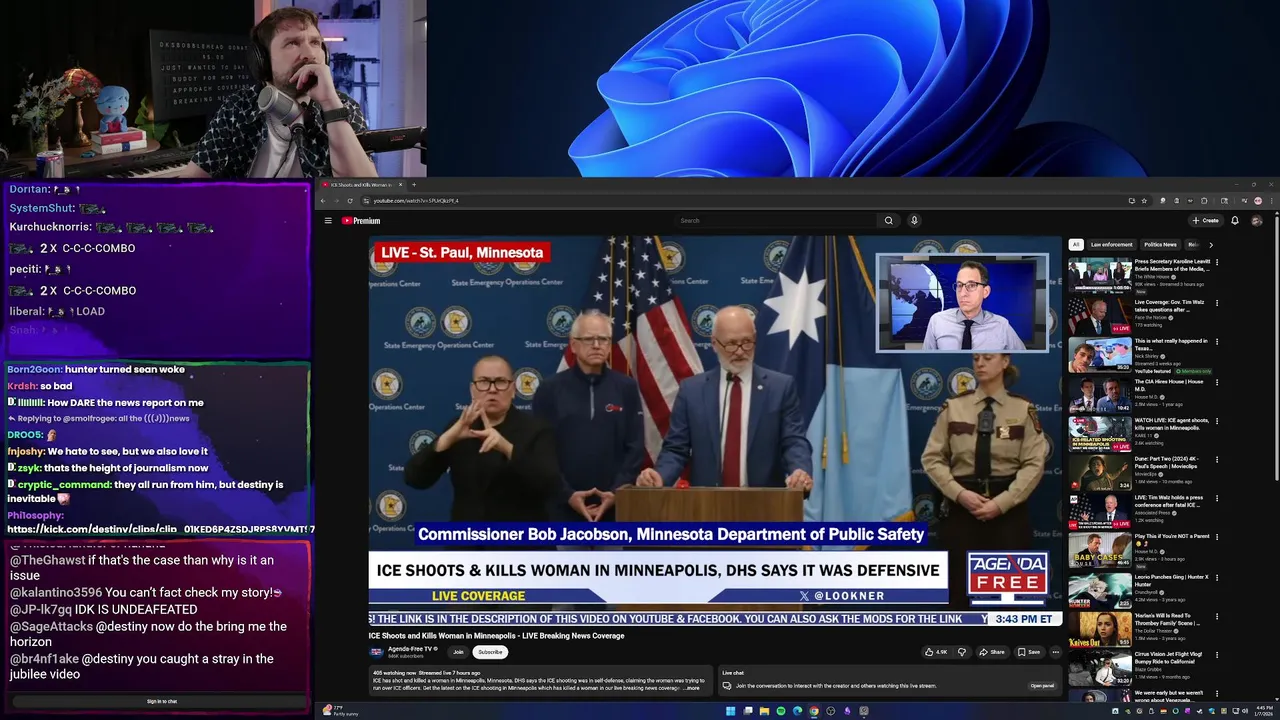Click the Create button on YouTube
This screenshot has height=720, width=1280.
point(1206,221)
